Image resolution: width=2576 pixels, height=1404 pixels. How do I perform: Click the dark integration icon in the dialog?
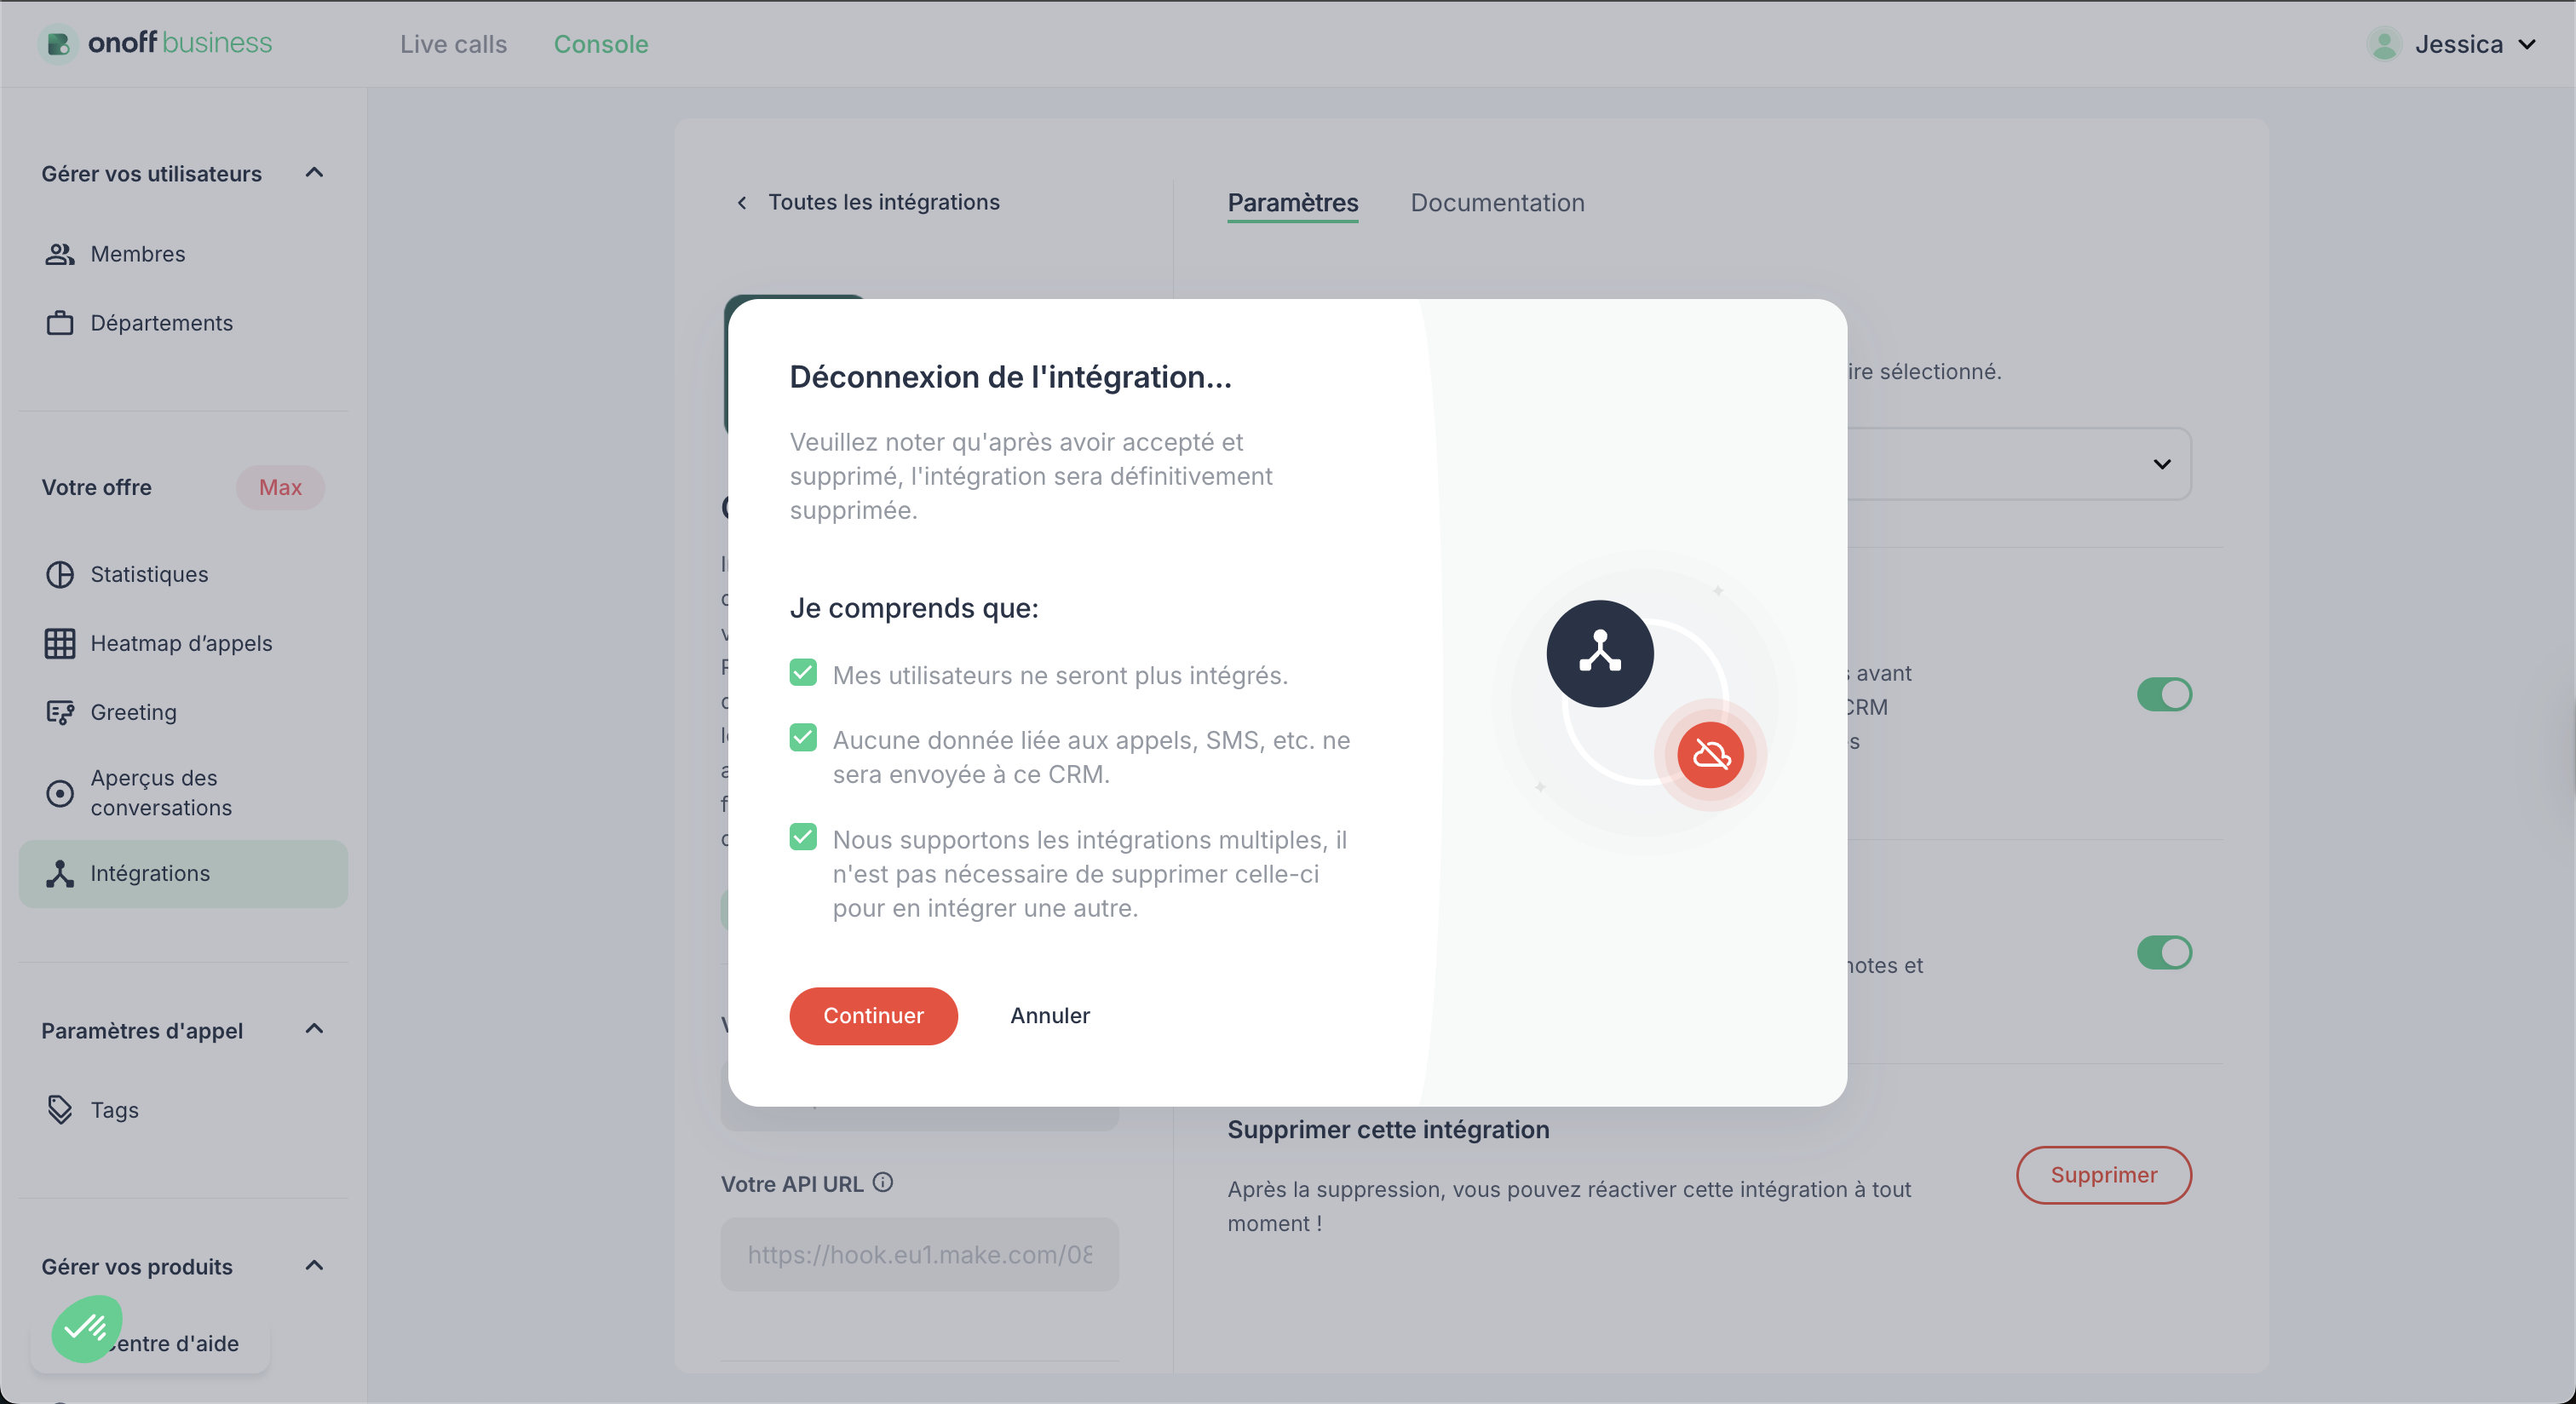(1600, 654)
